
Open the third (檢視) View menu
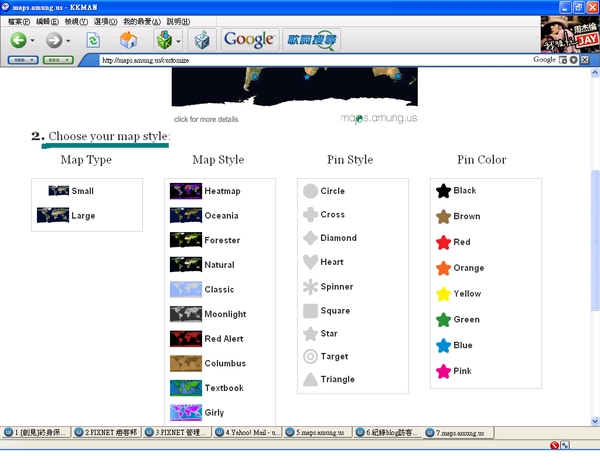pyautogui.click(x=76, y=21)
